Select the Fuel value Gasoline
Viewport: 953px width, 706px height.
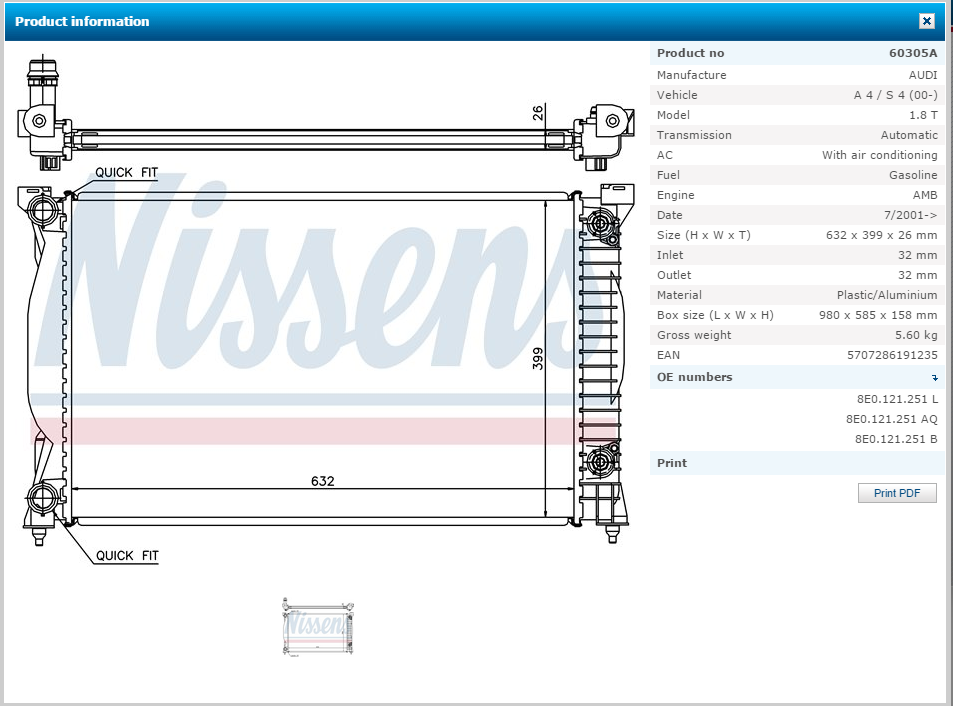tap(913, 175)
